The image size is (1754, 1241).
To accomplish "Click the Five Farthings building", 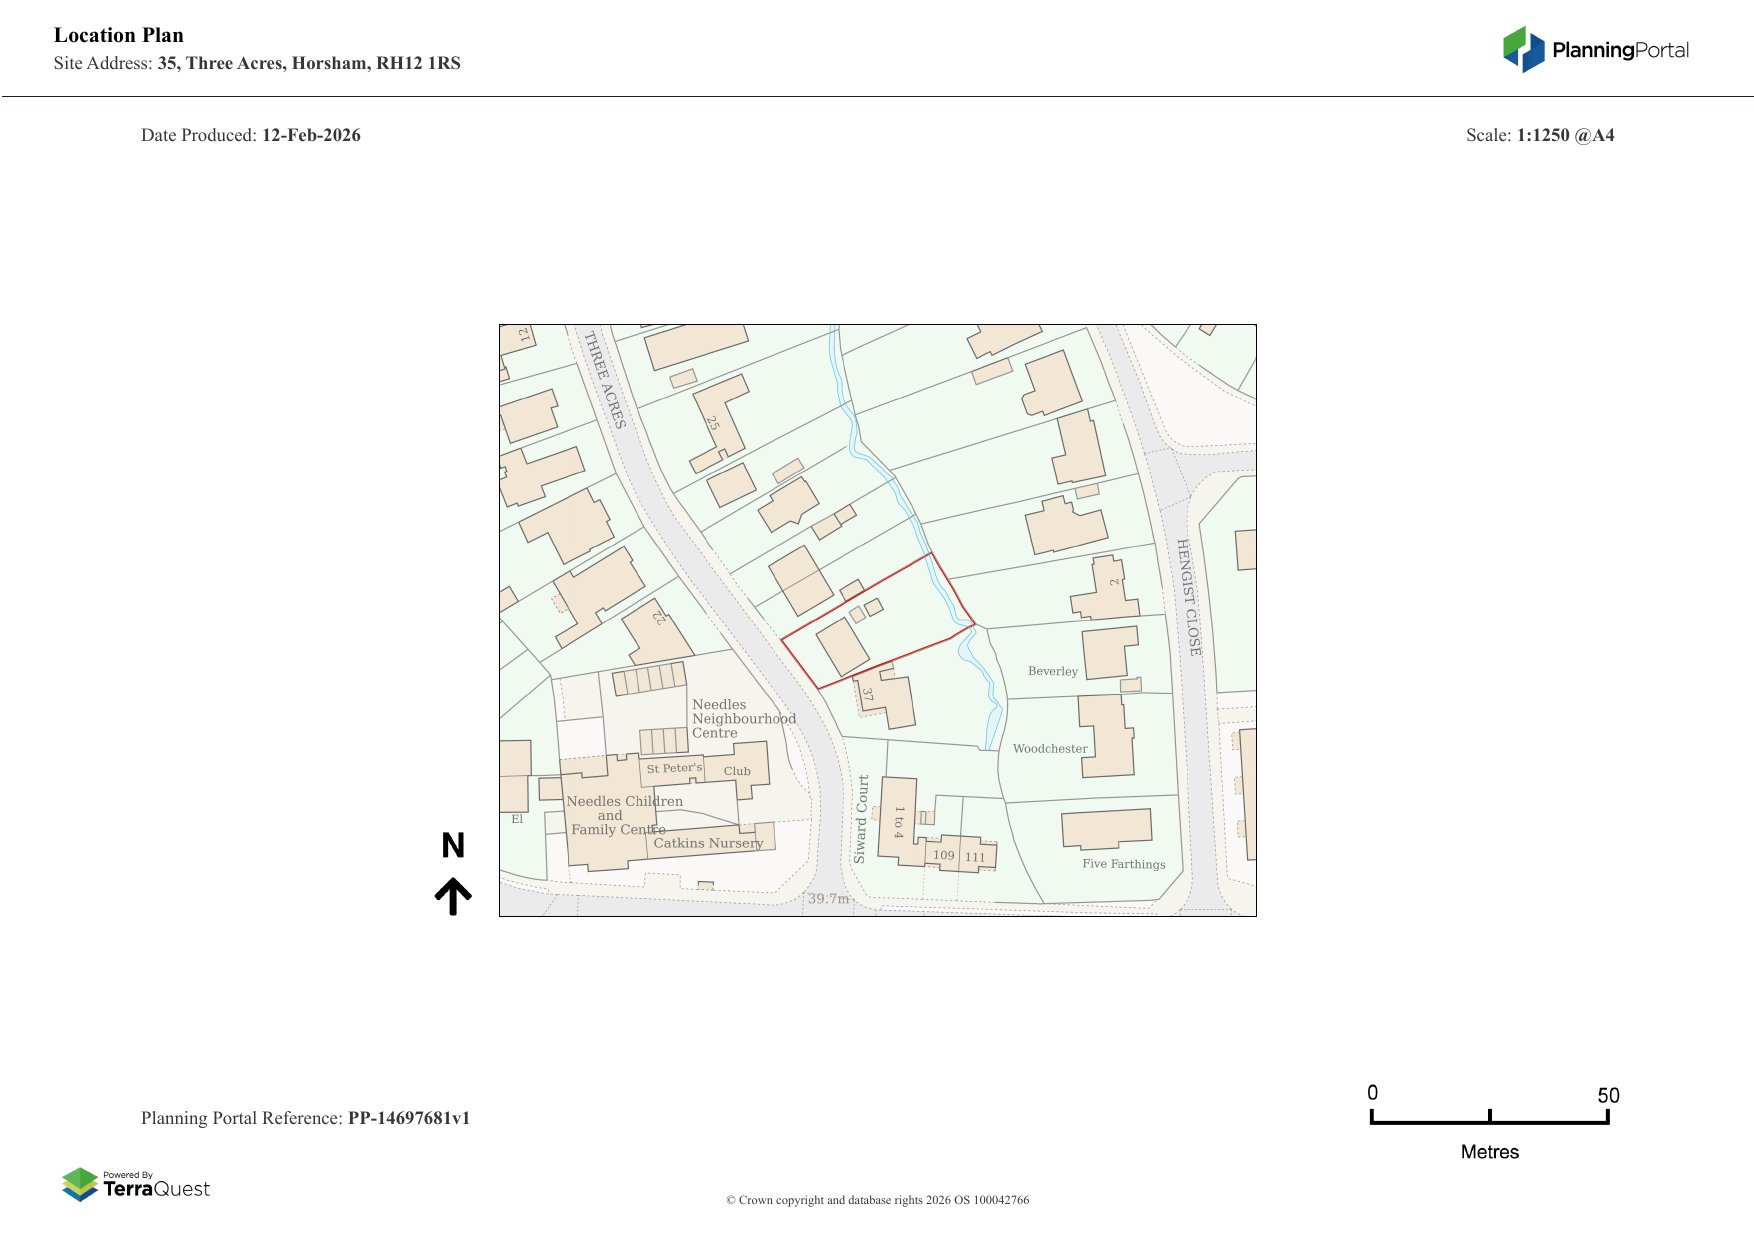I will 1106,828.
